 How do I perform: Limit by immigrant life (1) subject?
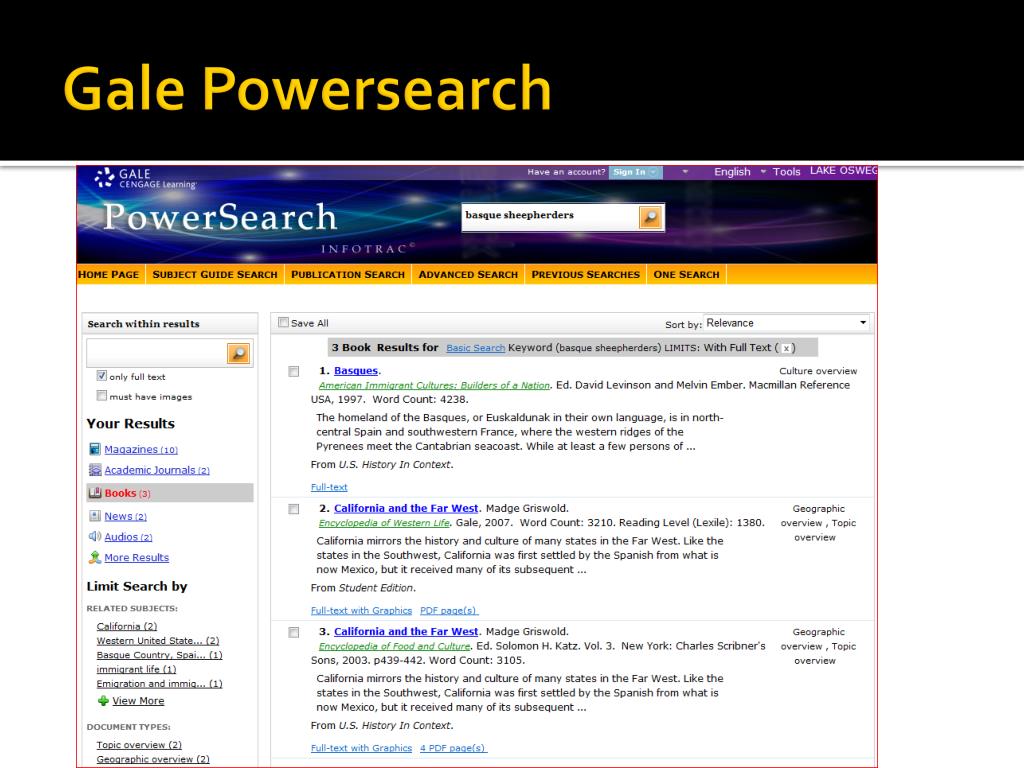136,669
